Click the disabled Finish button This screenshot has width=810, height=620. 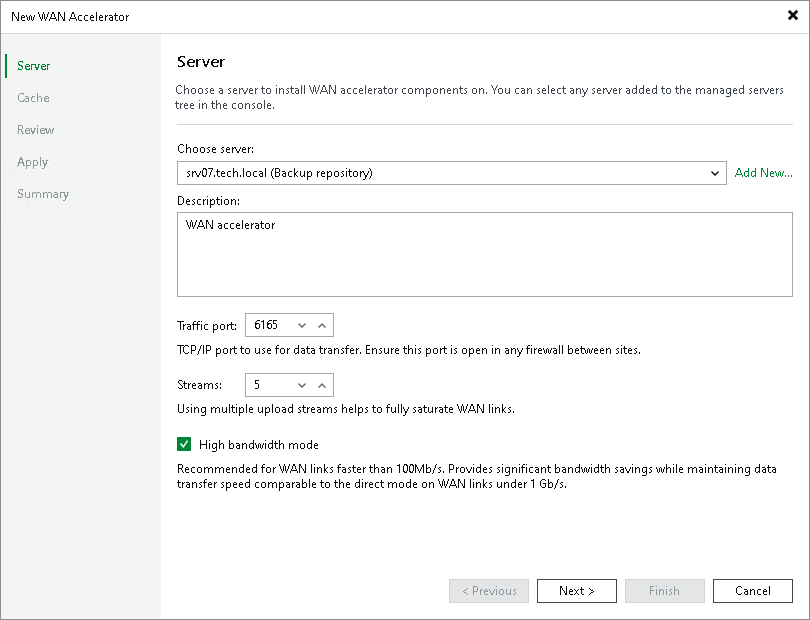click(664, 591)
